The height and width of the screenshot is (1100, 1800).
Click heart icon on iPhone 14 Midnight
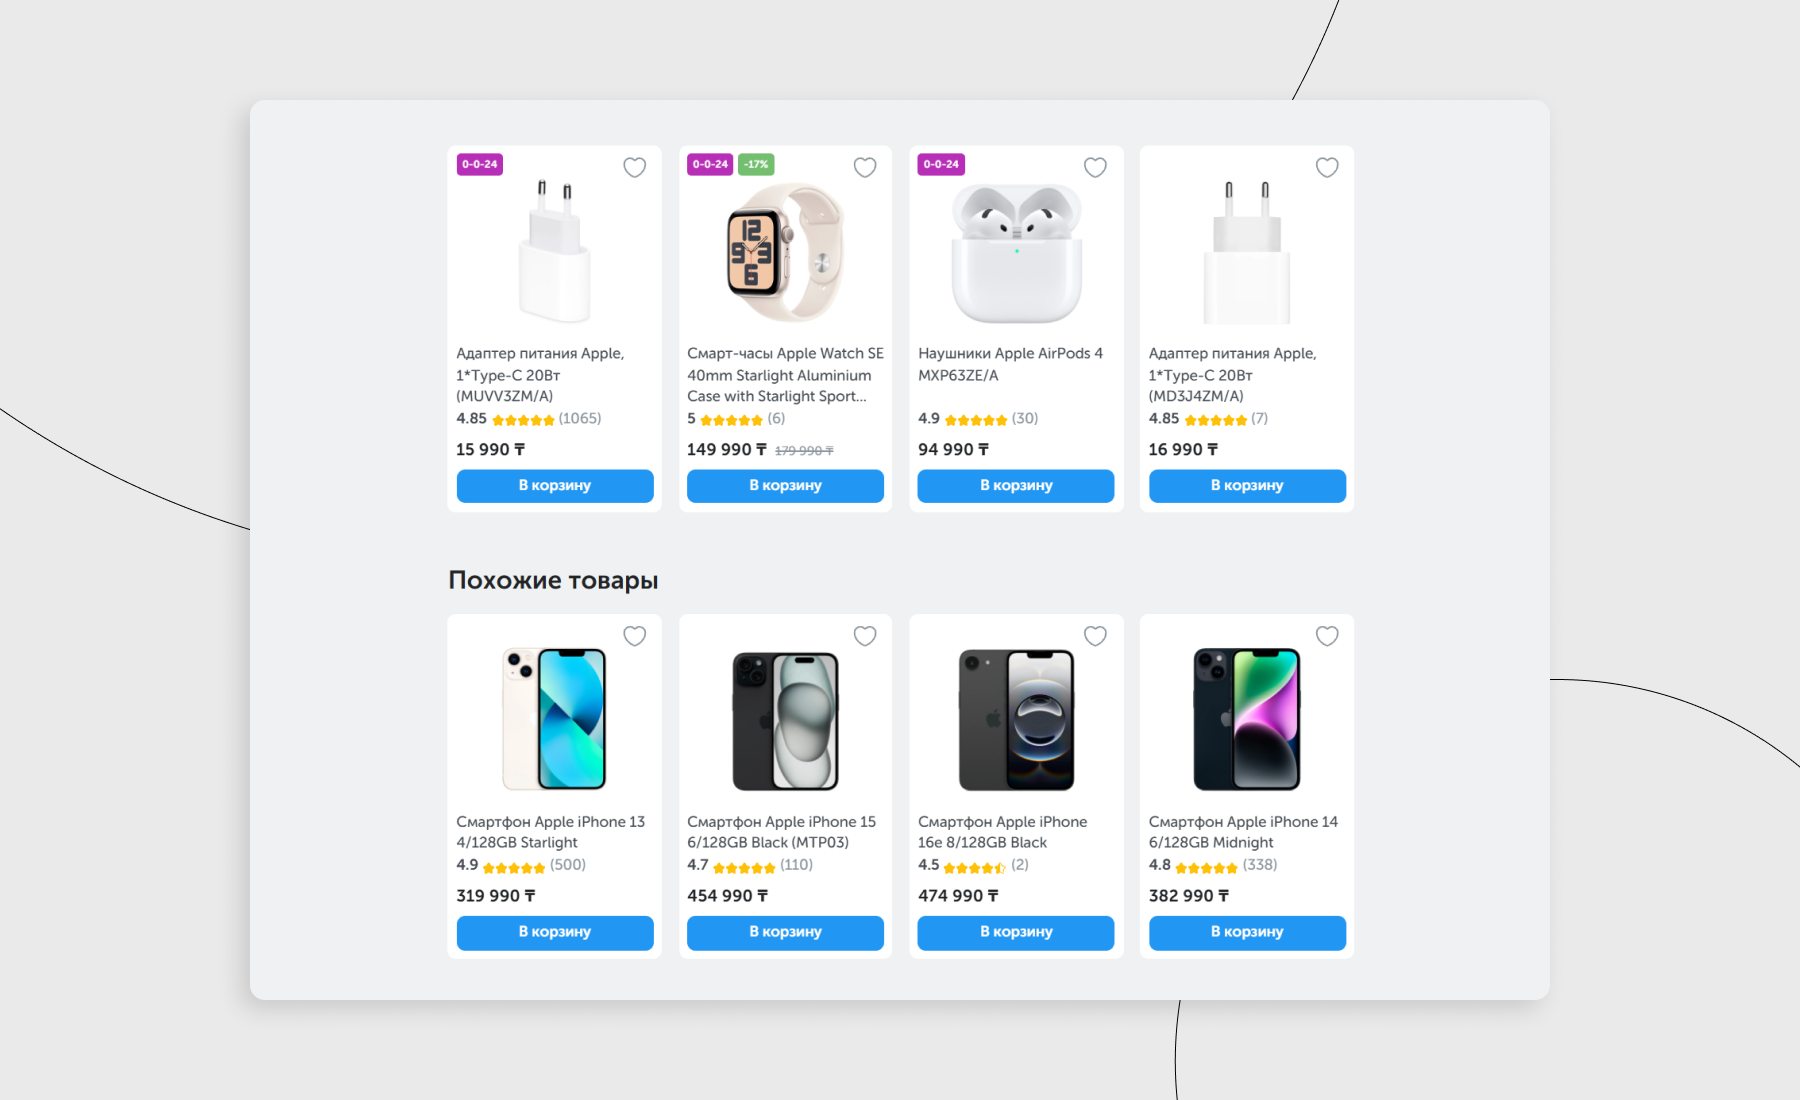[x=1327, y=636]
